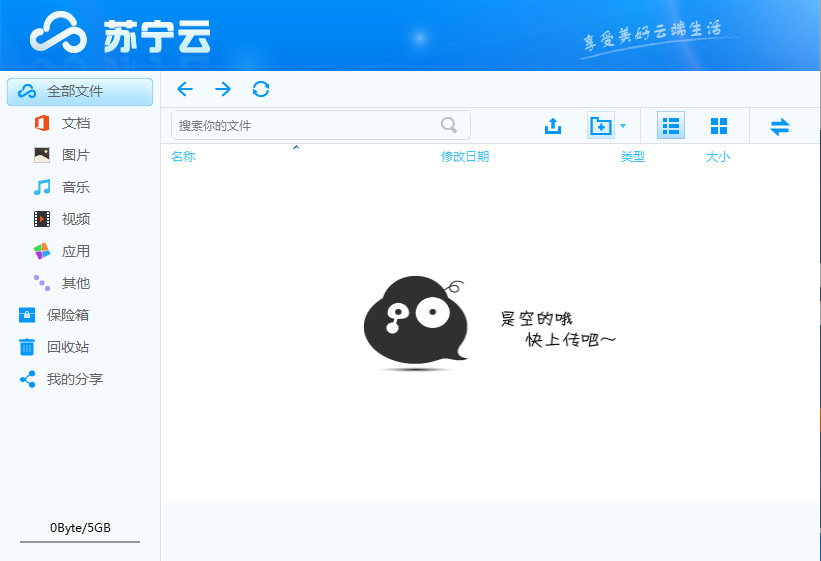Go forward with the right arrow

(x=223, y=89)
